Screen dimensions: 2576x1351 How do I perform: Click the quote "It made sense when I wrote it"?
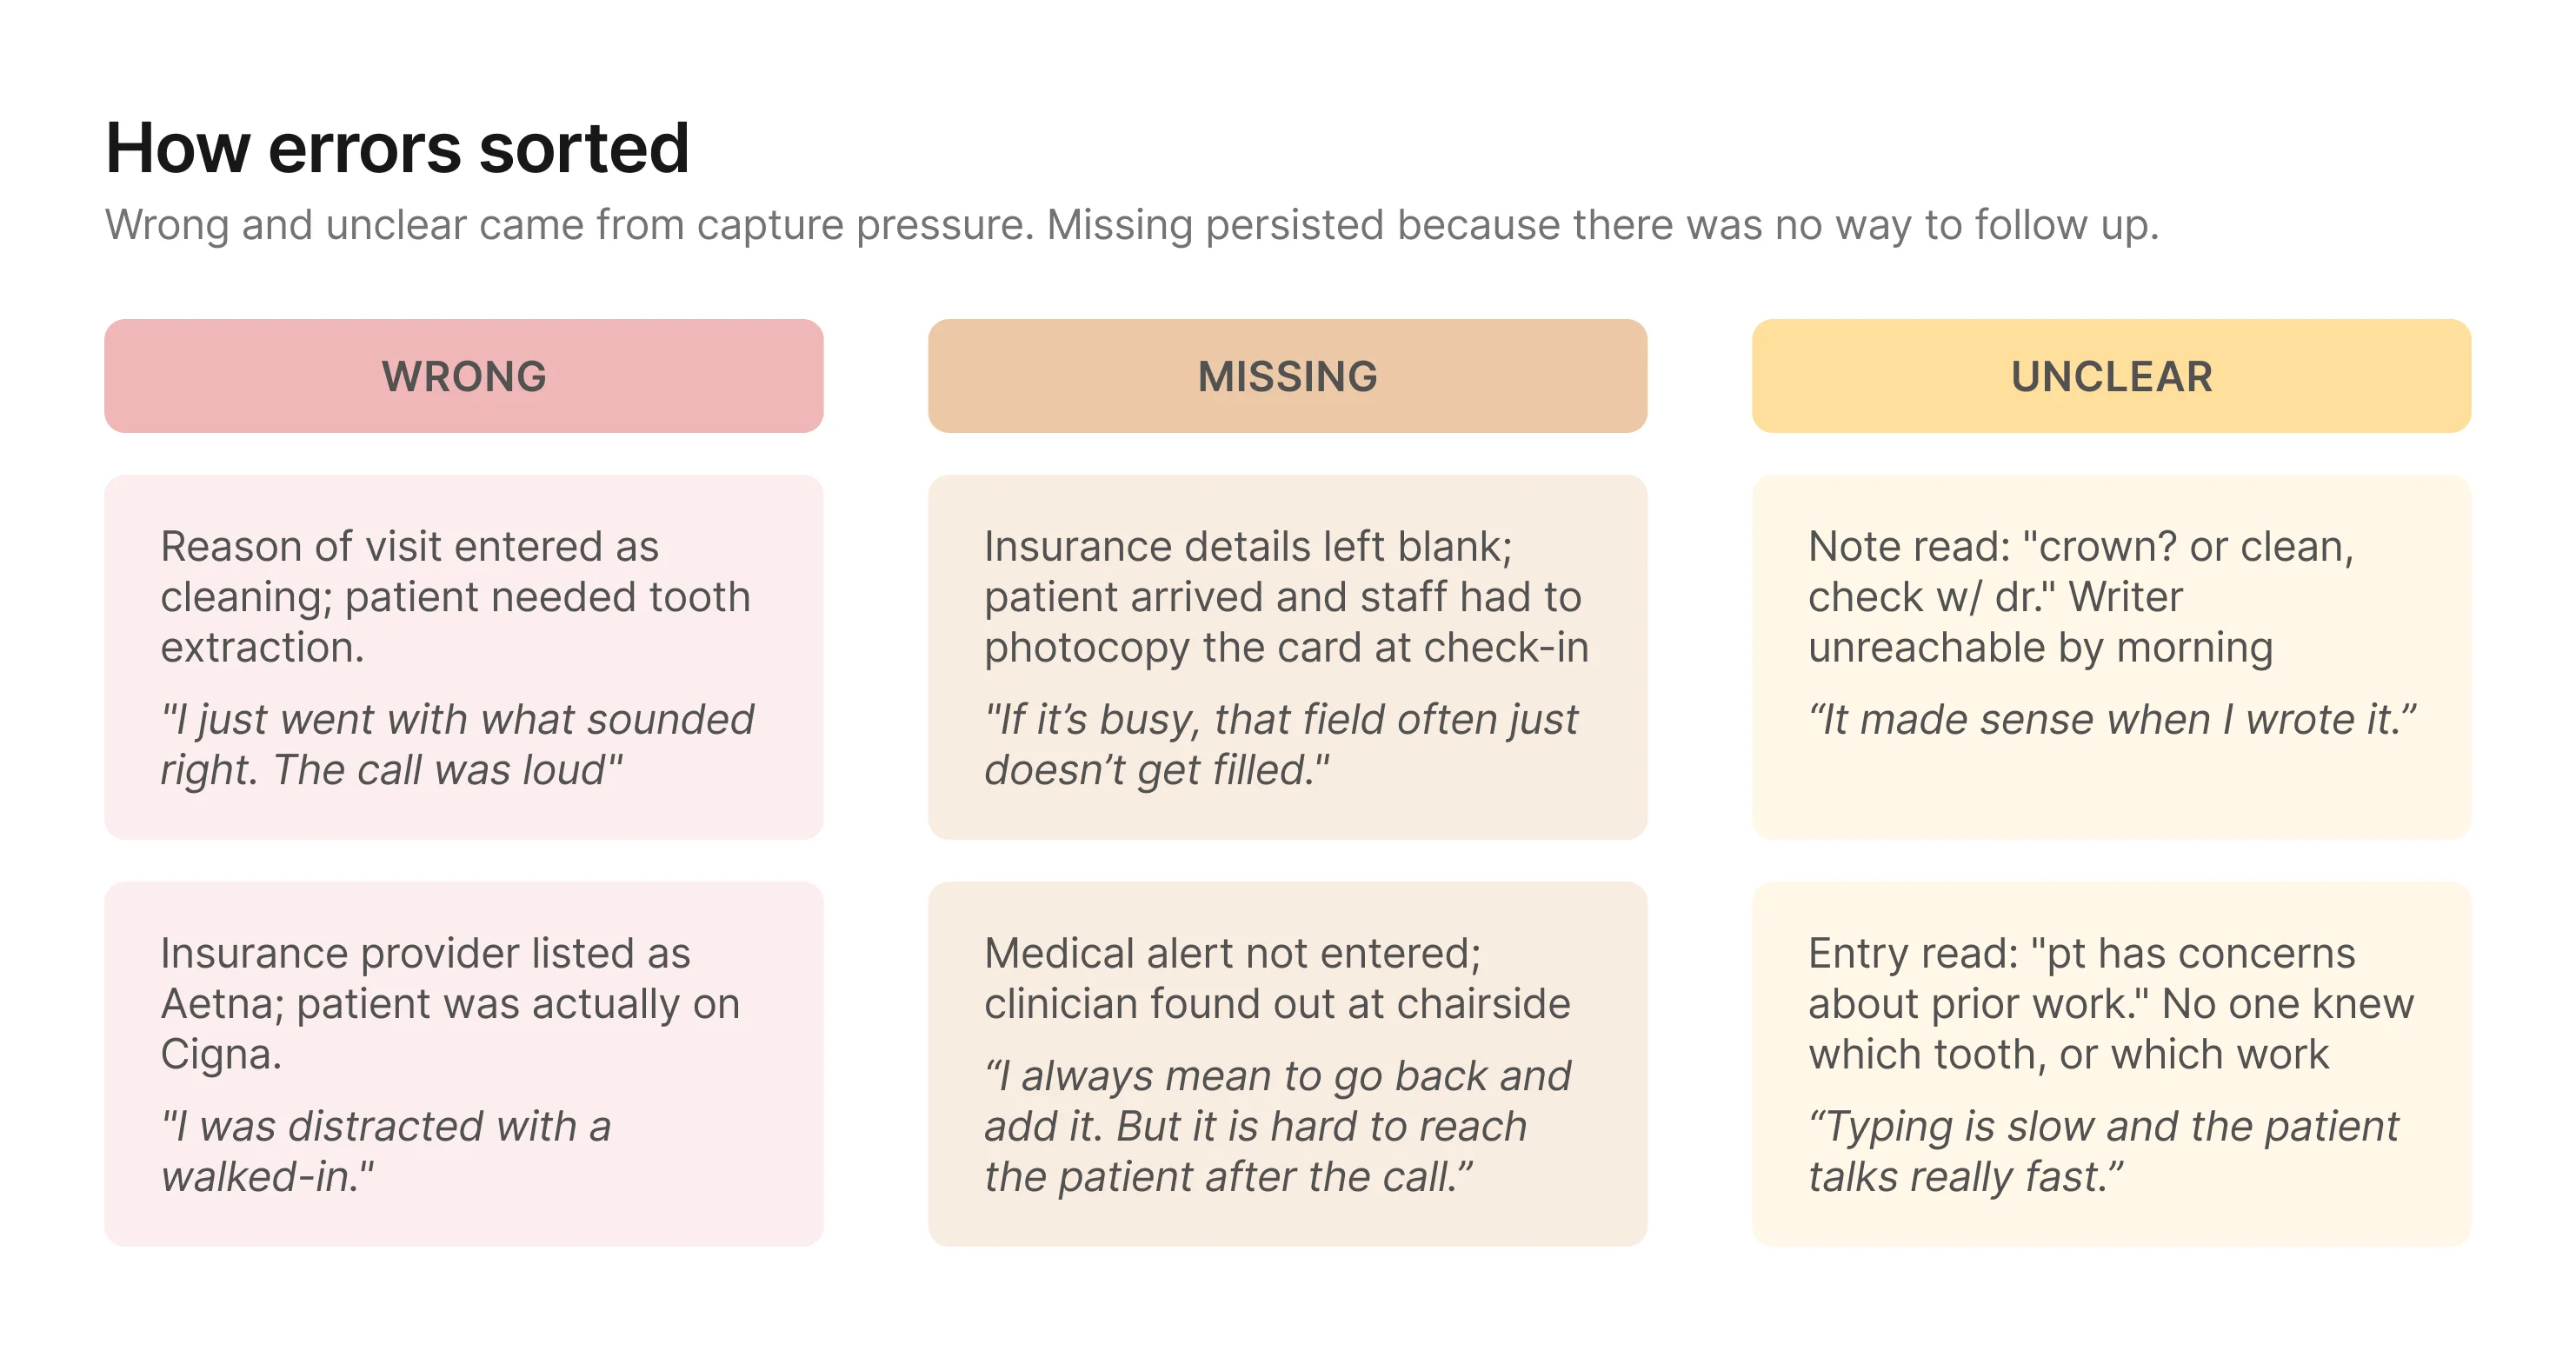pos(2111,719)
